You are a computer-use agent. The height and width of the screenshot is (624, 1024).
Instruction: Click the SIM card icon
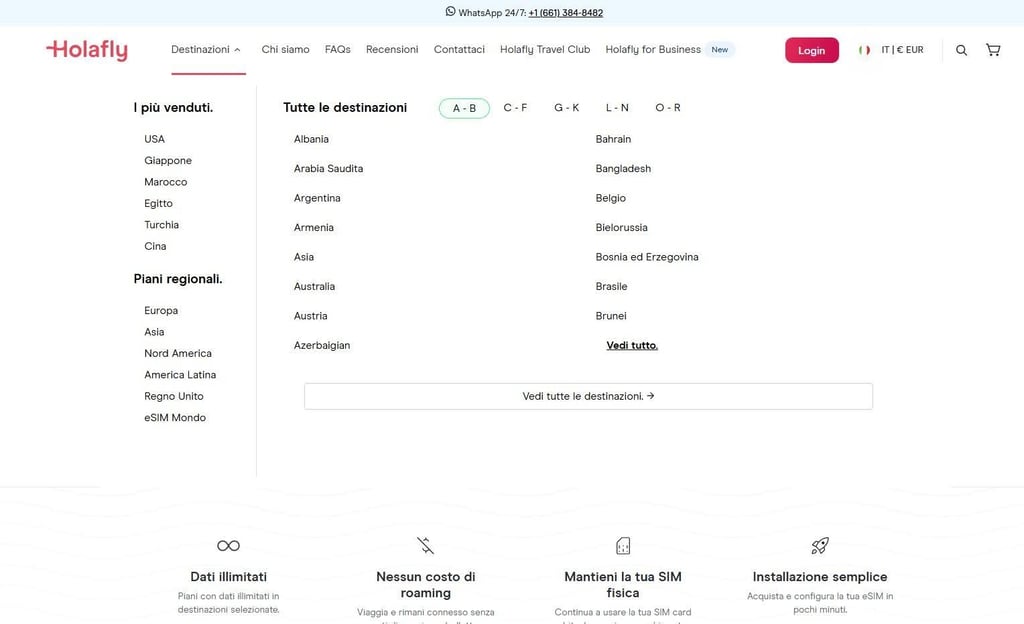623,546
